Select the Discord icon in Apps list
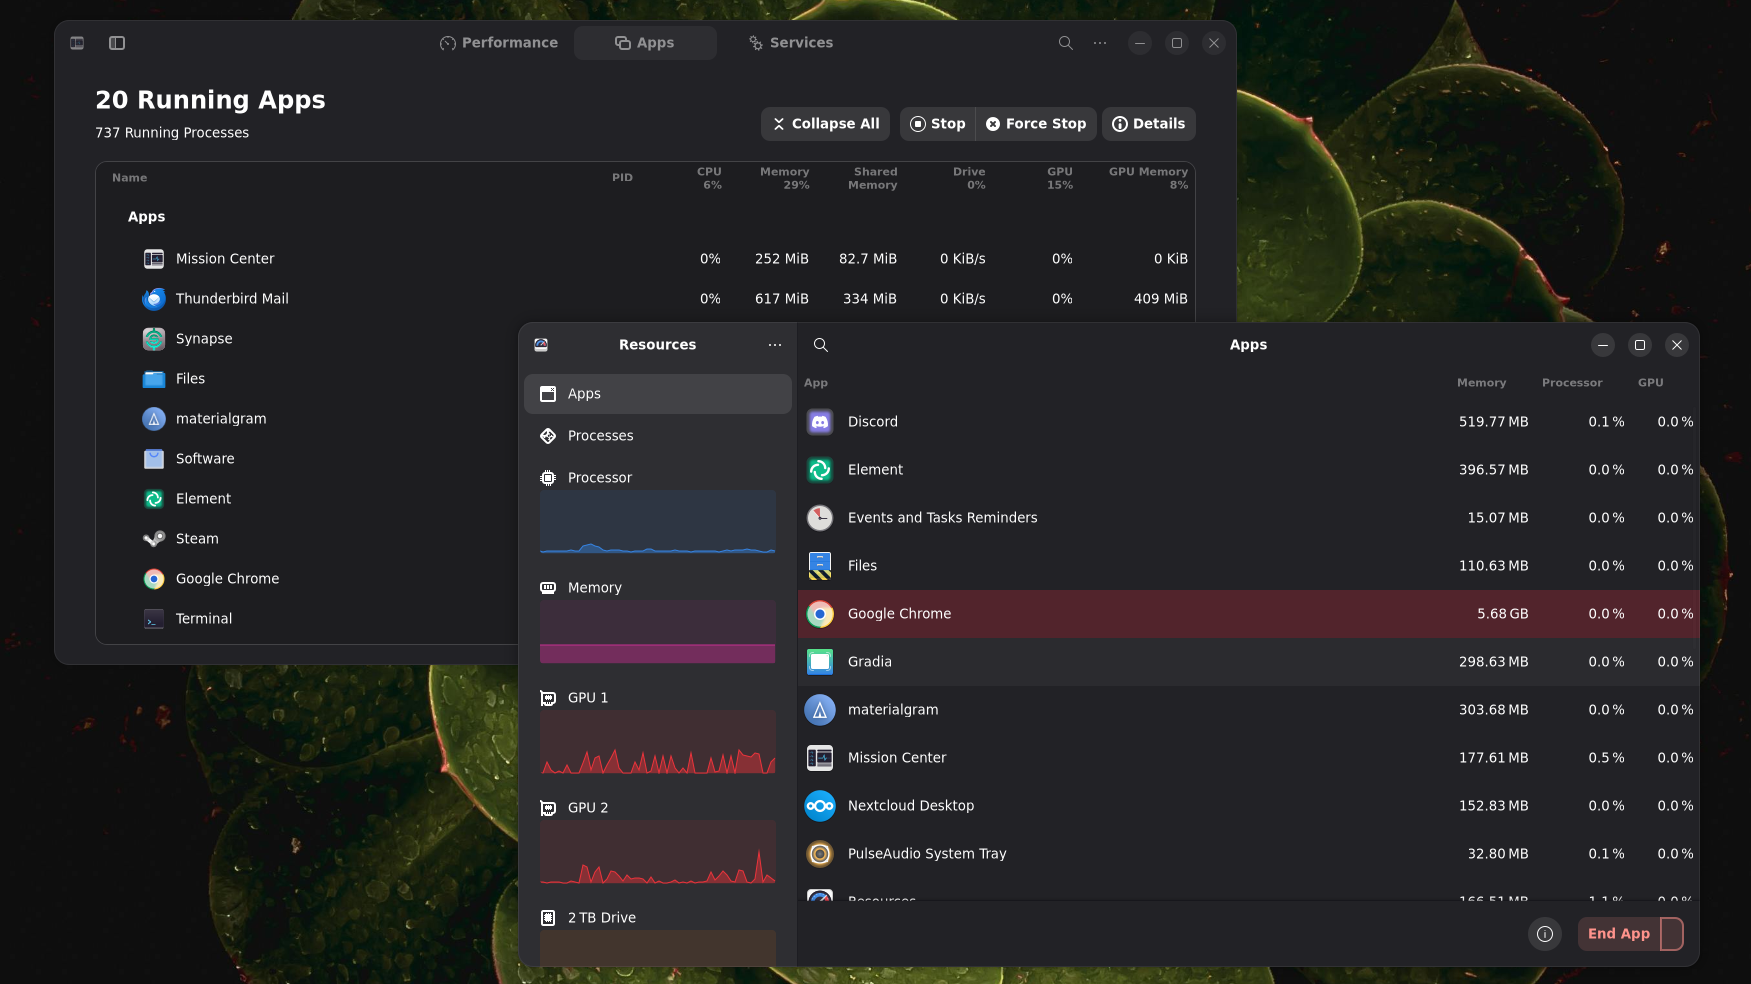This screenshot has height=984, width=1751. point(820,422)
